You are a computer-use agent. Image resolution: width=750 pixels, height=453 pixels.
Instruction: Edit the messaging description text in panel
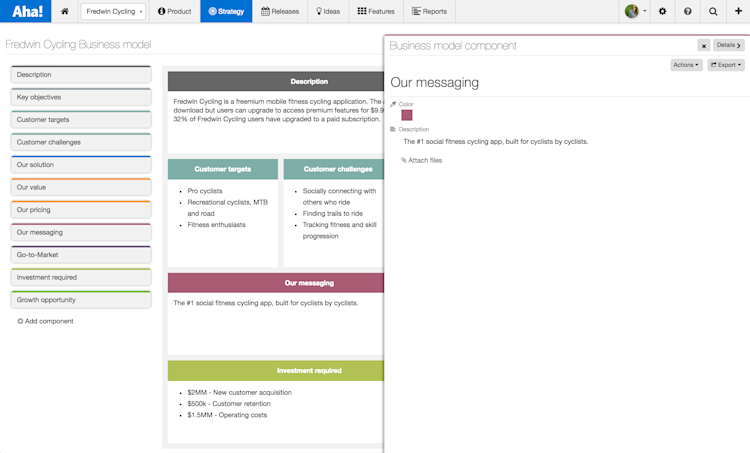click(496, 142)
